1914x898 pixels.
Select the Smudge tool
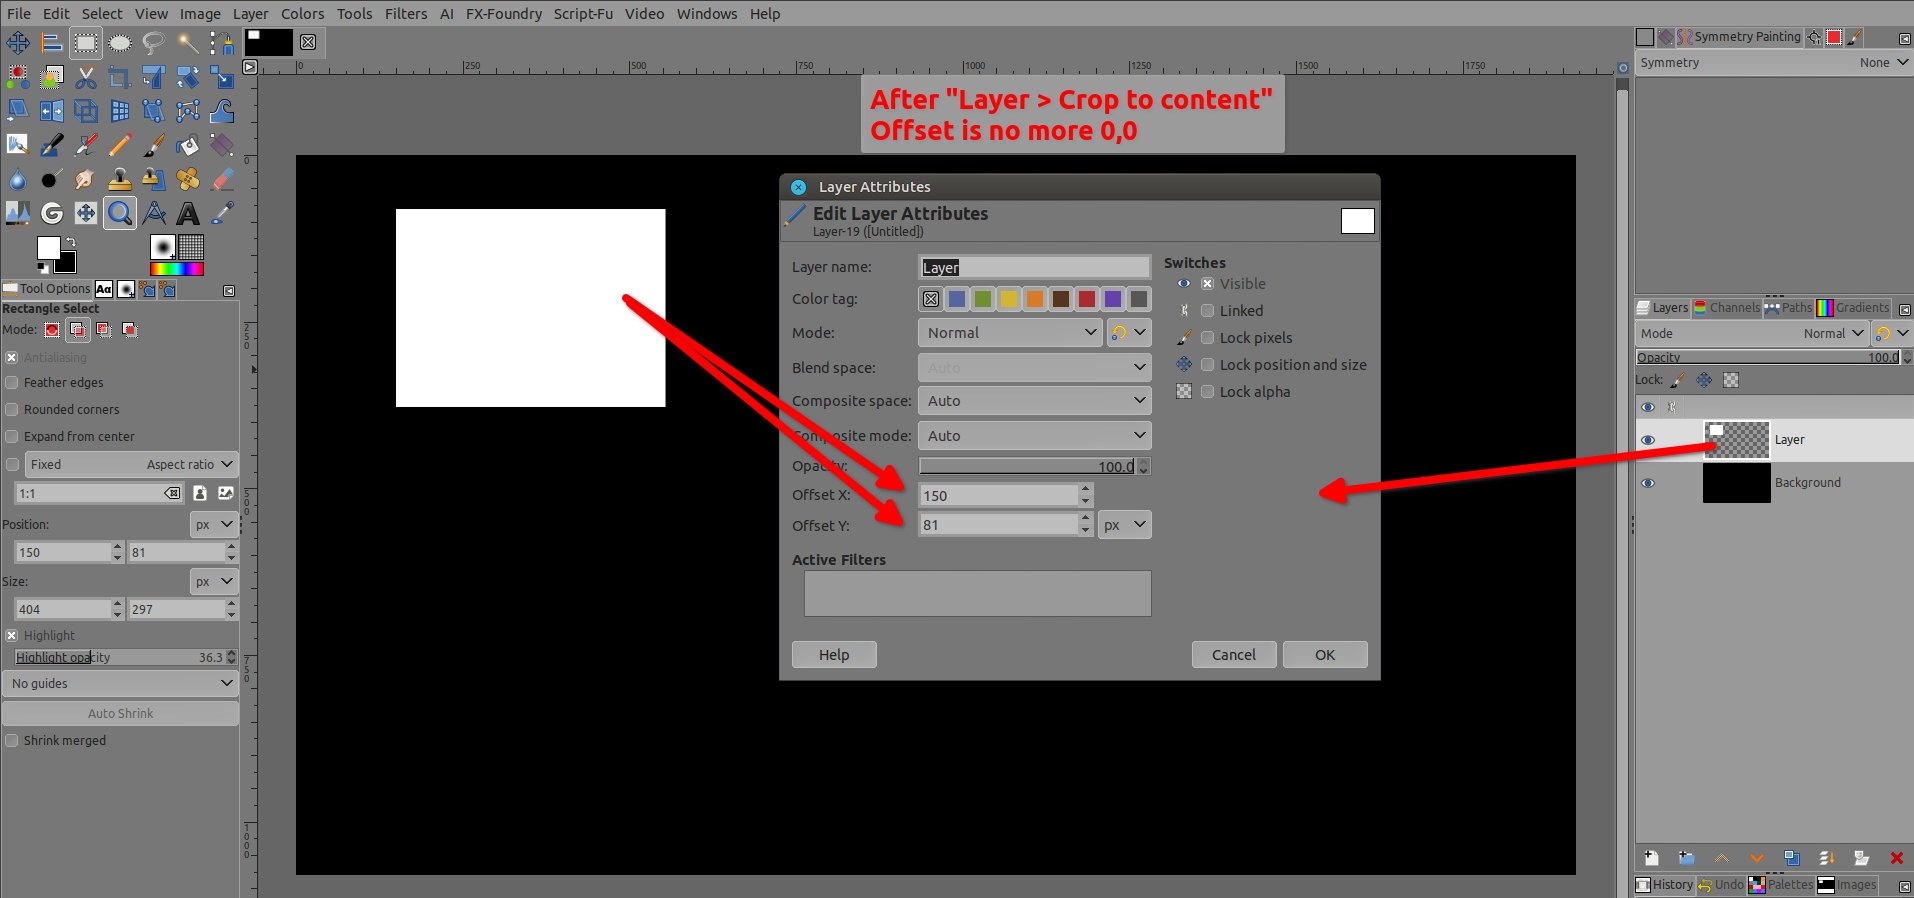click(86, 179)
